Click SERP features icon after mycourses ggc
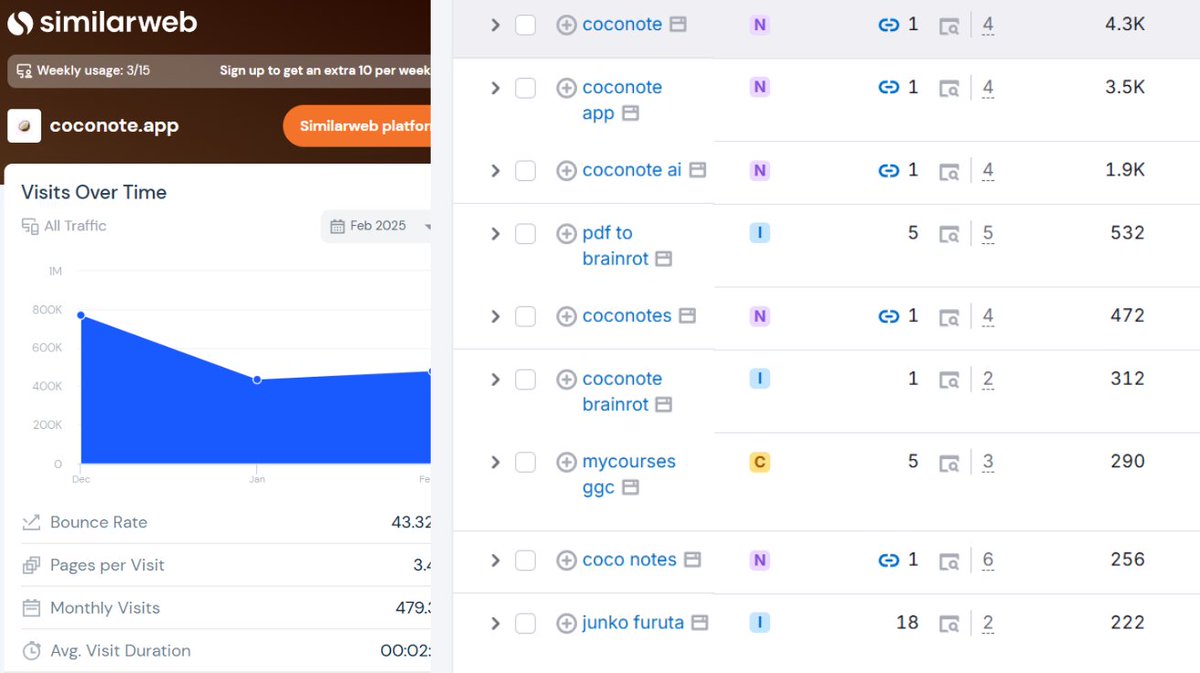The width and height of the screenshot is (1200, 673). 630,488
